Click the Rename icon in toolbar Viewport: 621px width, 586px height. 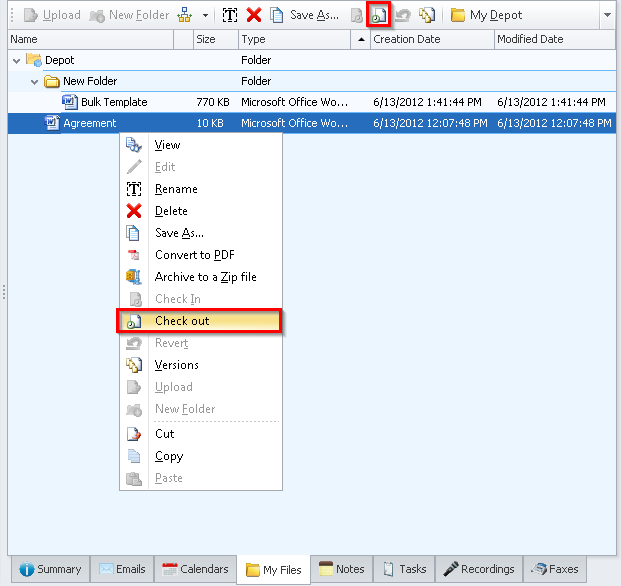[x=230, y=15]
